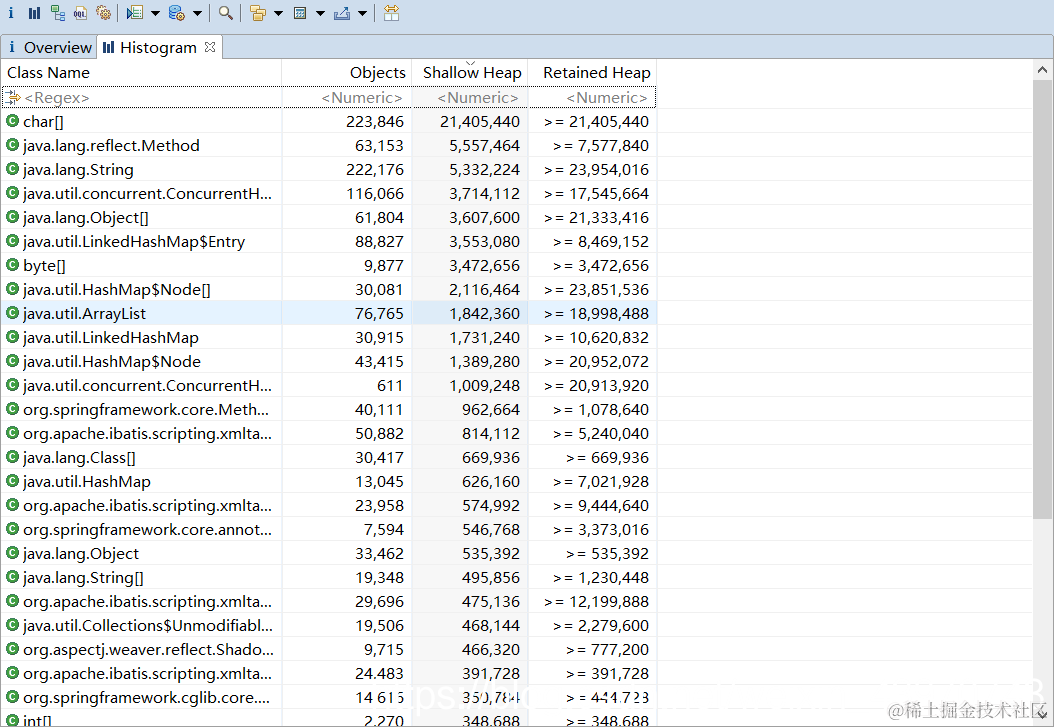This screenshot has height=727, width=1054.
Task: Click Compare to another heap dump icon
Action: tap(391, 13)
